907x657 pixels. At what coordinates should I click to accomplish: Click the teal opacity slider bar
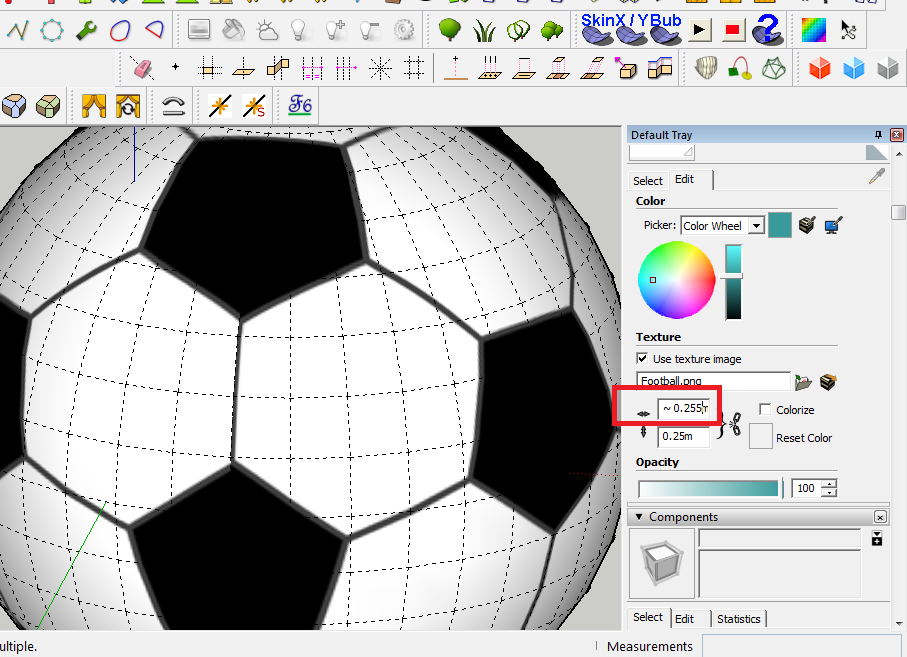coord(709,489)
